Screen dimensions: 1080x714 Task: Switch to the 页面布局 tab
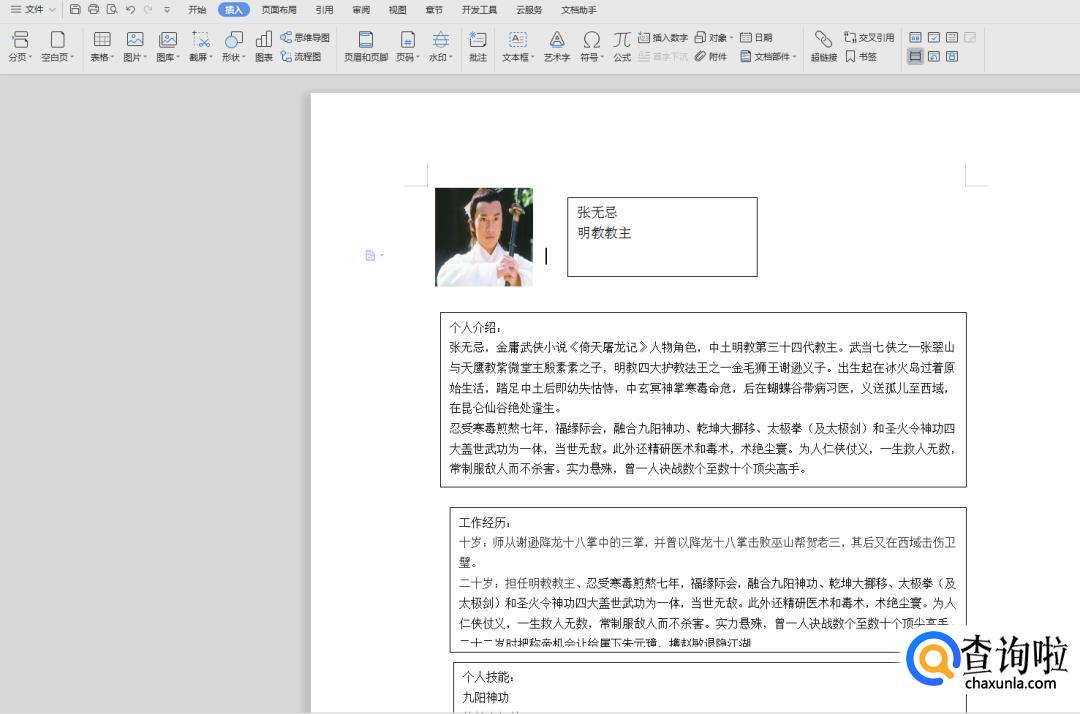tap(279, 10)
